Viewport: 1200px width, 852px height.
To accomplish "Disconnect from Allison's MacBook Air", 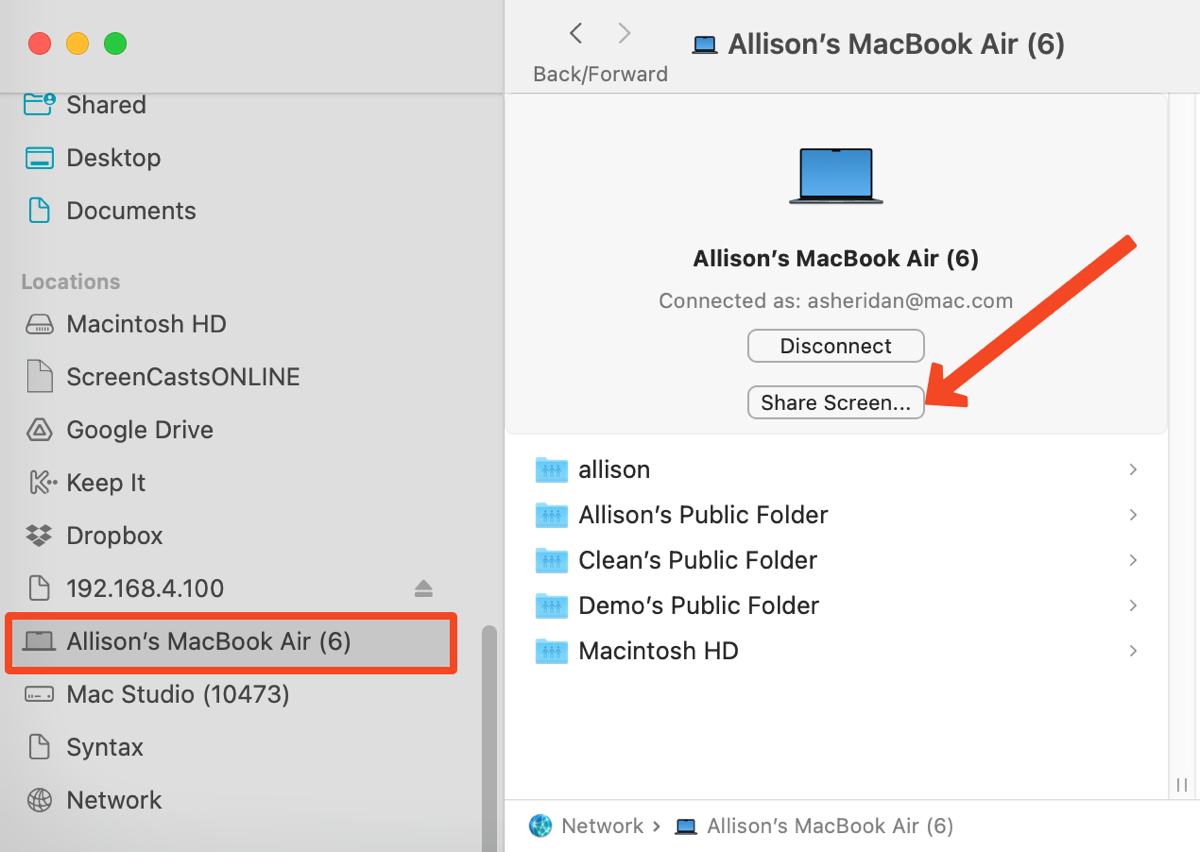I will (x=836, y=345).
